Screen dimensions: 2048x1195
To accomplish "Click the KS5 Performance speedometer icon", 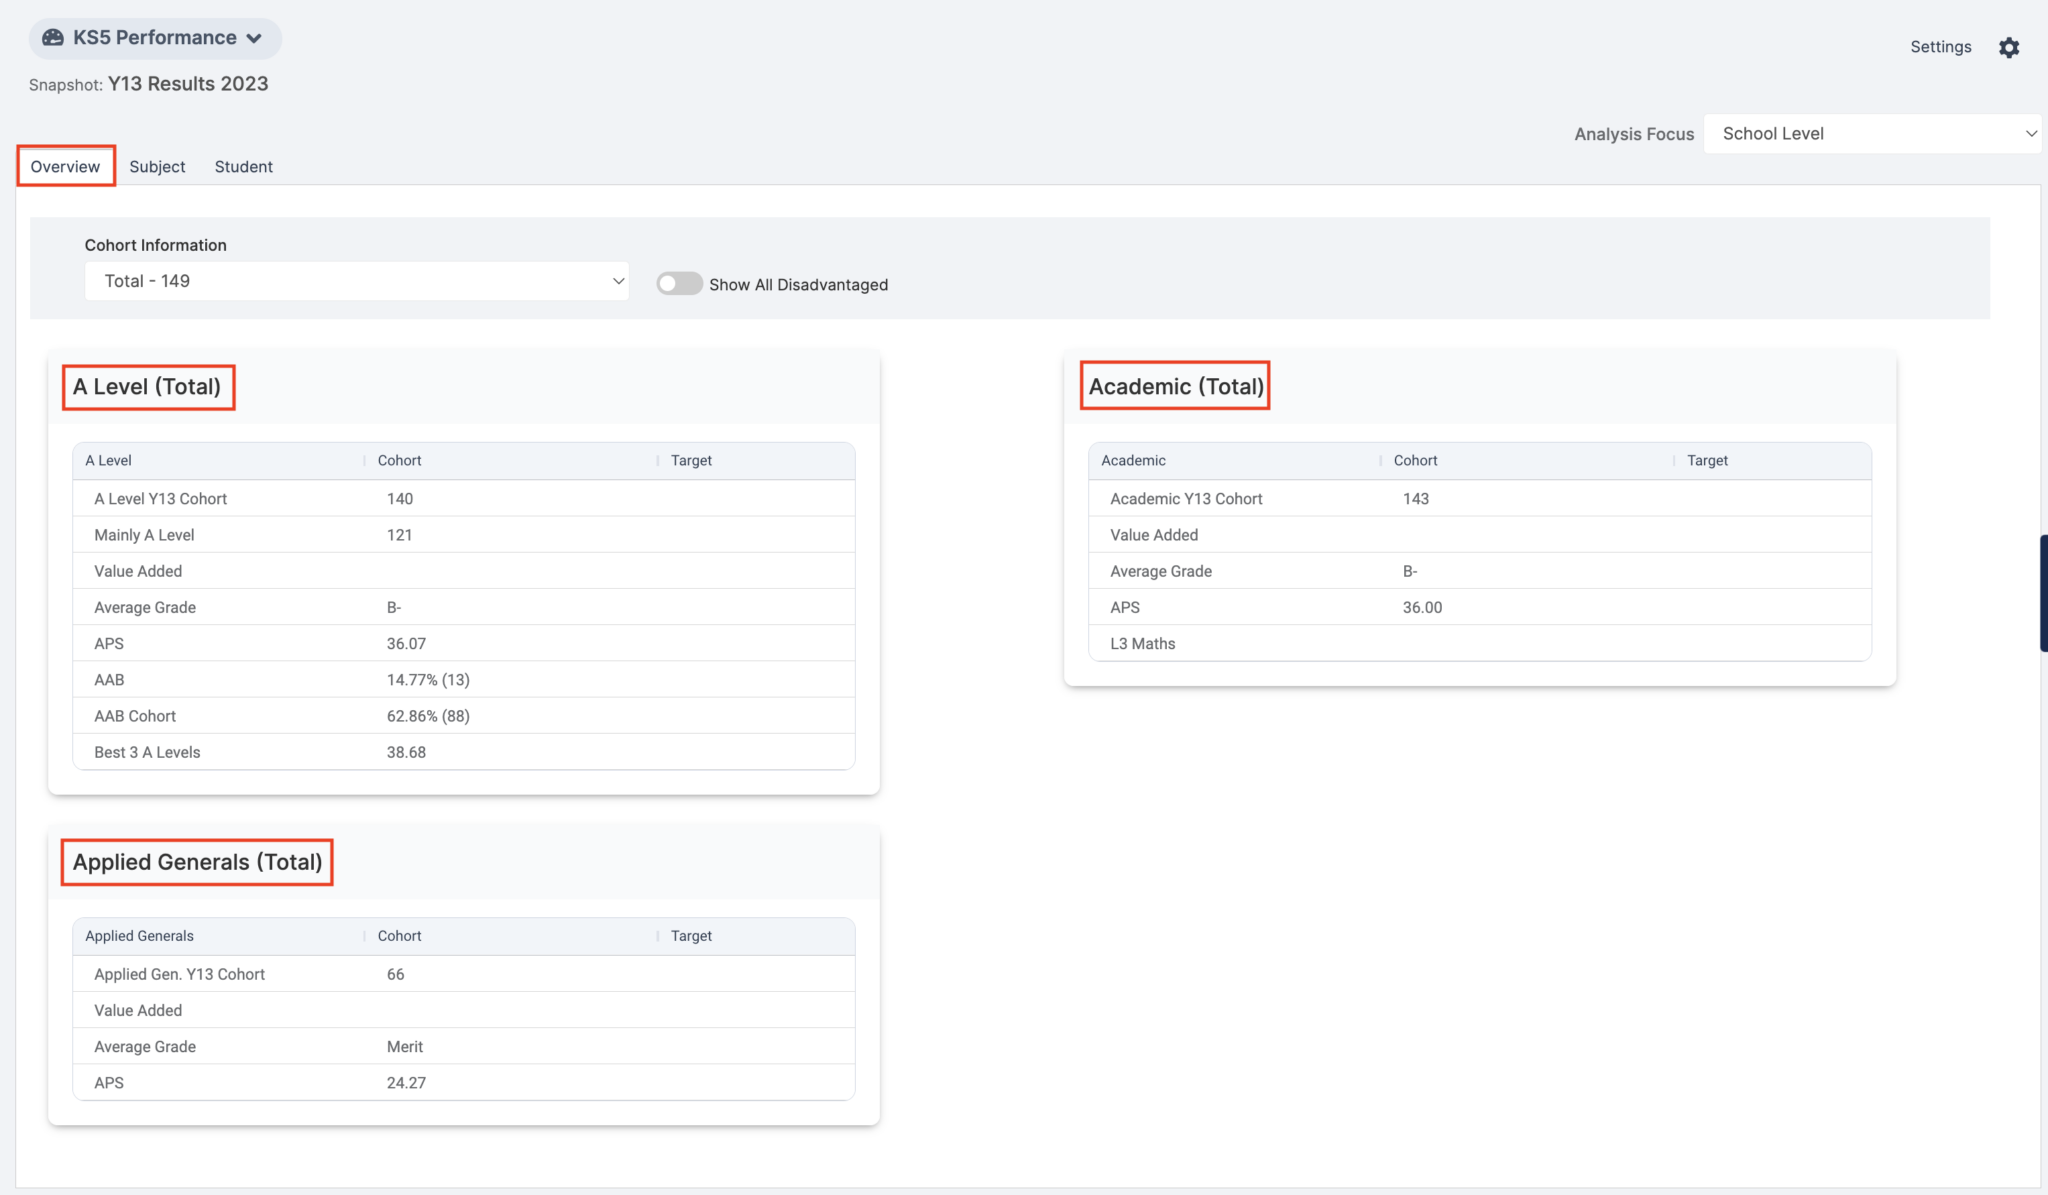I will tap(55, 37).
